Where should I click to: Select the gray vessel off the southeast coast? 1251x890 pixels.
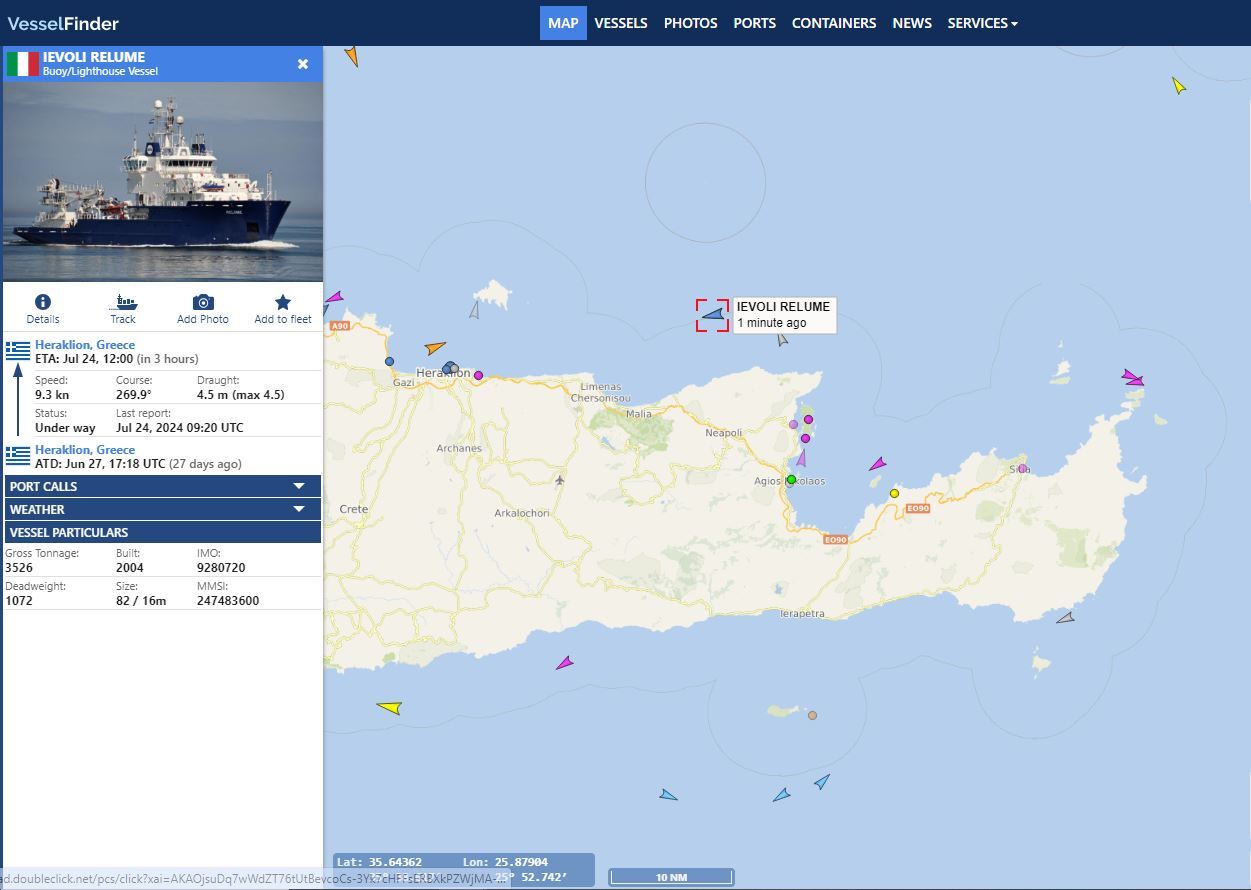click(x=1066, y=618)
